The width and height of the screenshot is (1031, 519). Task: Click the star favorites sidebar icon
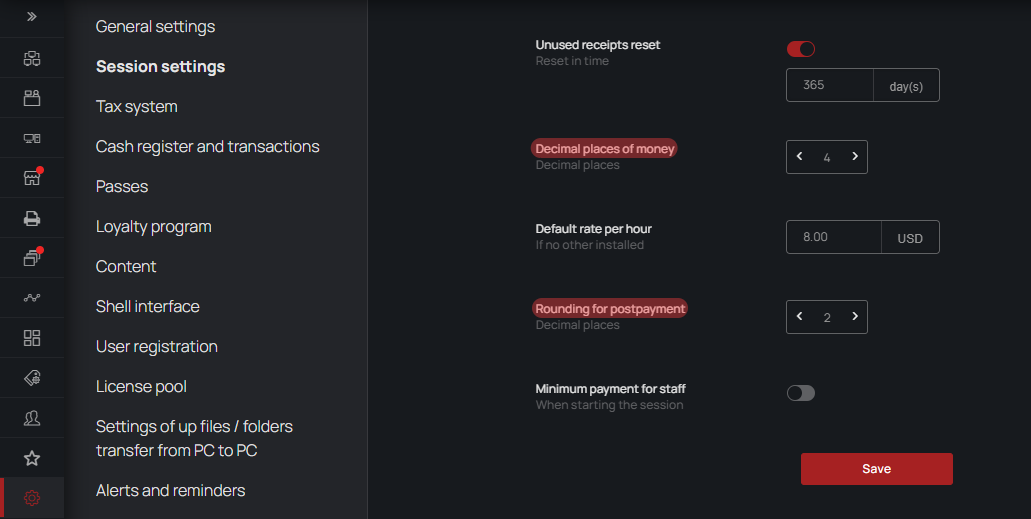pyautogui.click(x=32, y=458)
